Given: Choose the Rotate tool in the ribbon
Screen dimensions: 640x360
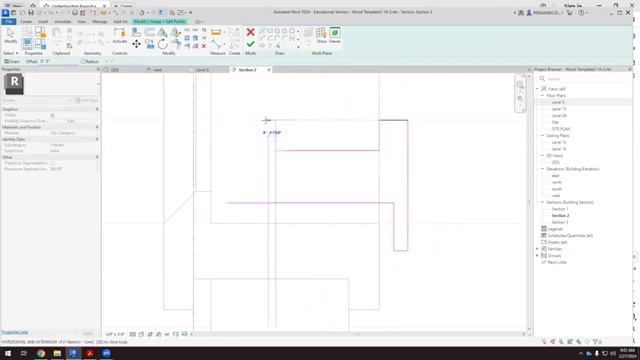Looking at the screenshot, I should 162,44.
